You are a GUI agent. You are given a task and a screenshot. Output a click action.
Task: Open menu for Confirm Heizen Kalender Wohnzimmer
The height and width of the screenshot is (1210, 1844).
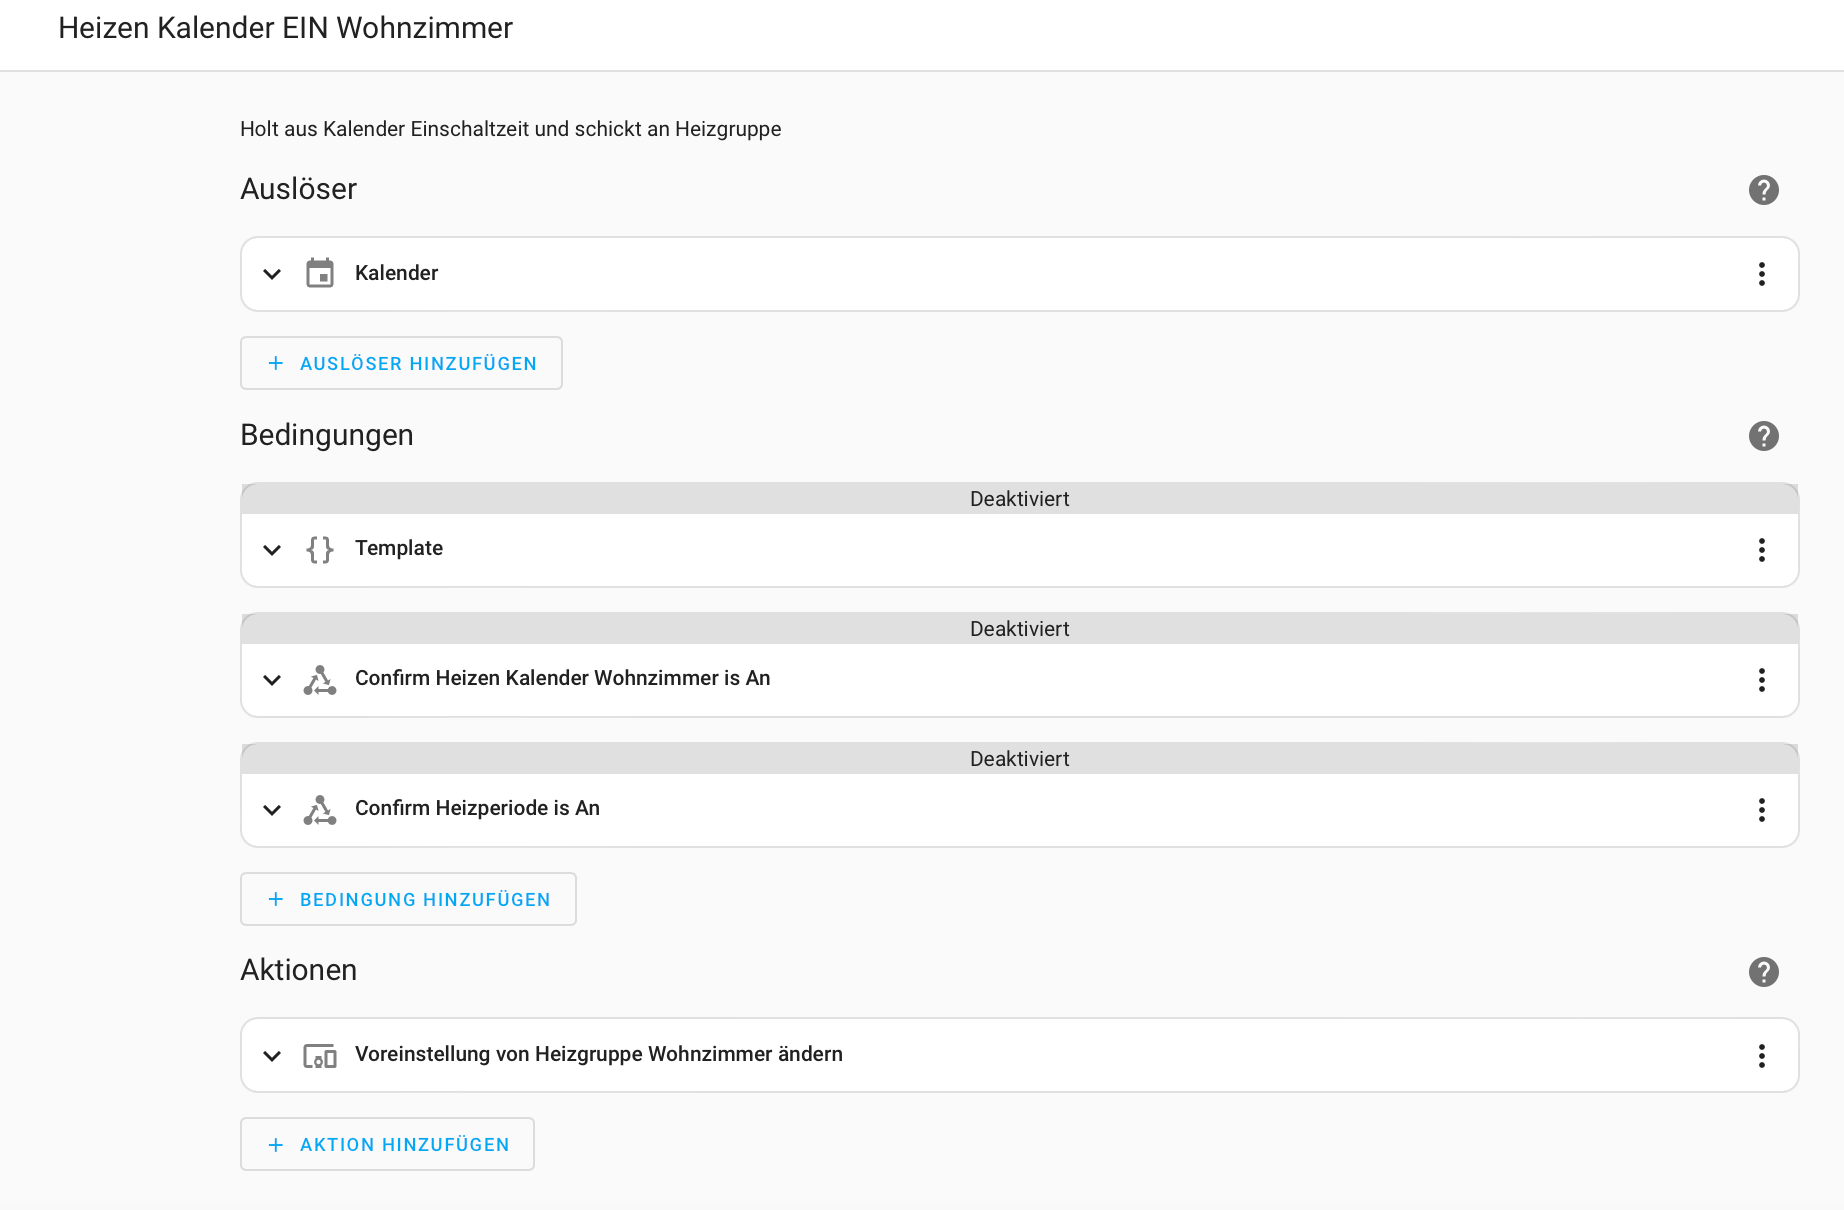point(1761,680)
